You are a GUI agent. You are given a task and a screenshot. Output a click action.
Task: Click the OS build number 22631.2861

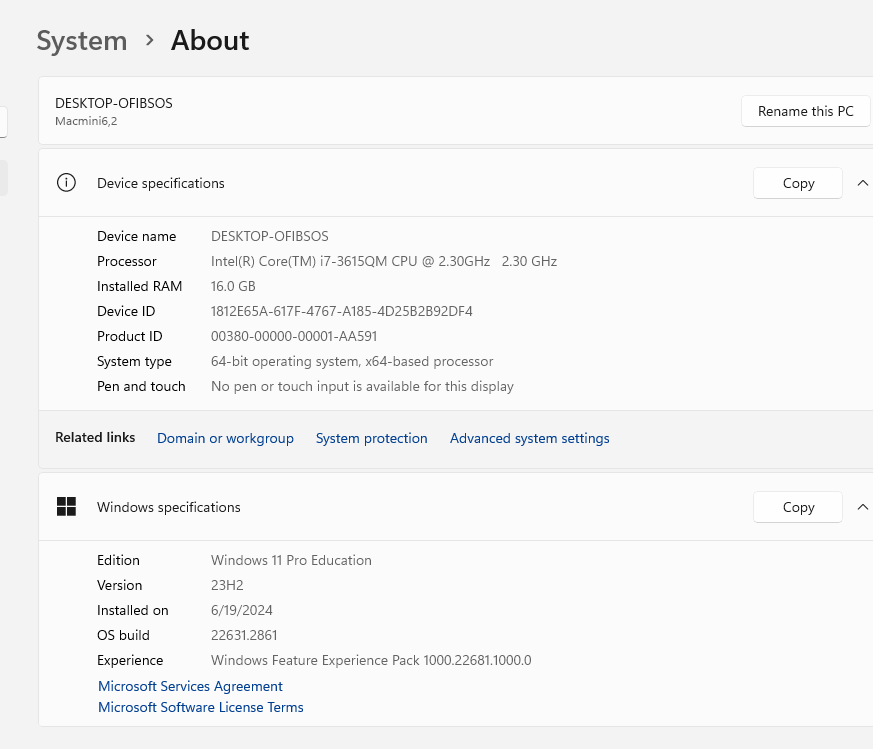tap(244, 635)
